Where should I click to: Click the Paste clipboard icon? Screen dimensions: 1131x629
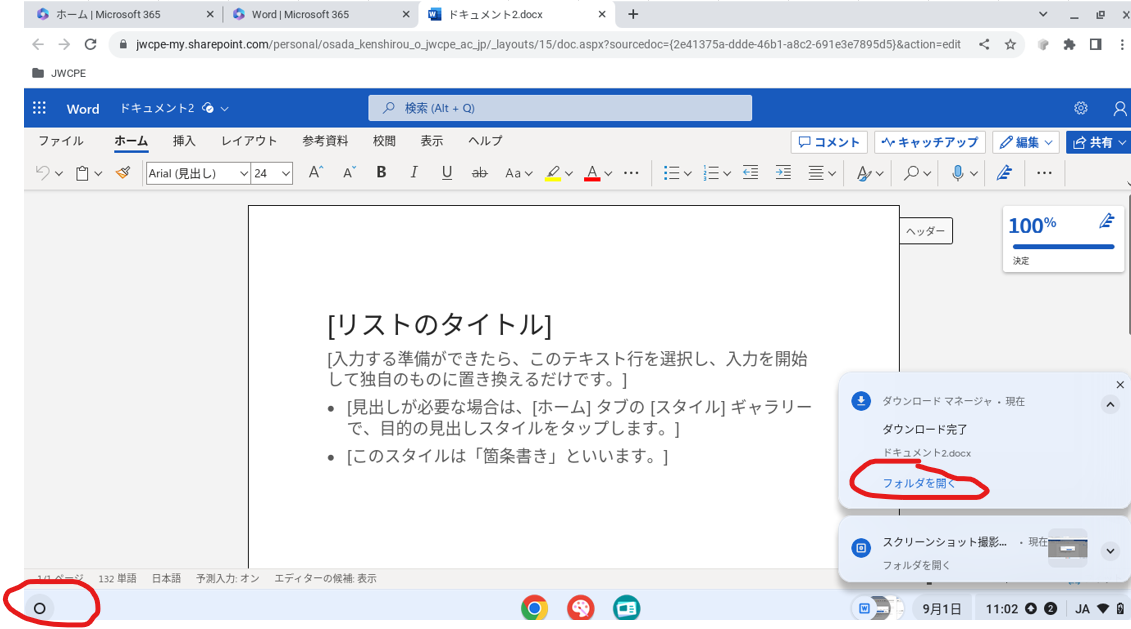point(82,173)
